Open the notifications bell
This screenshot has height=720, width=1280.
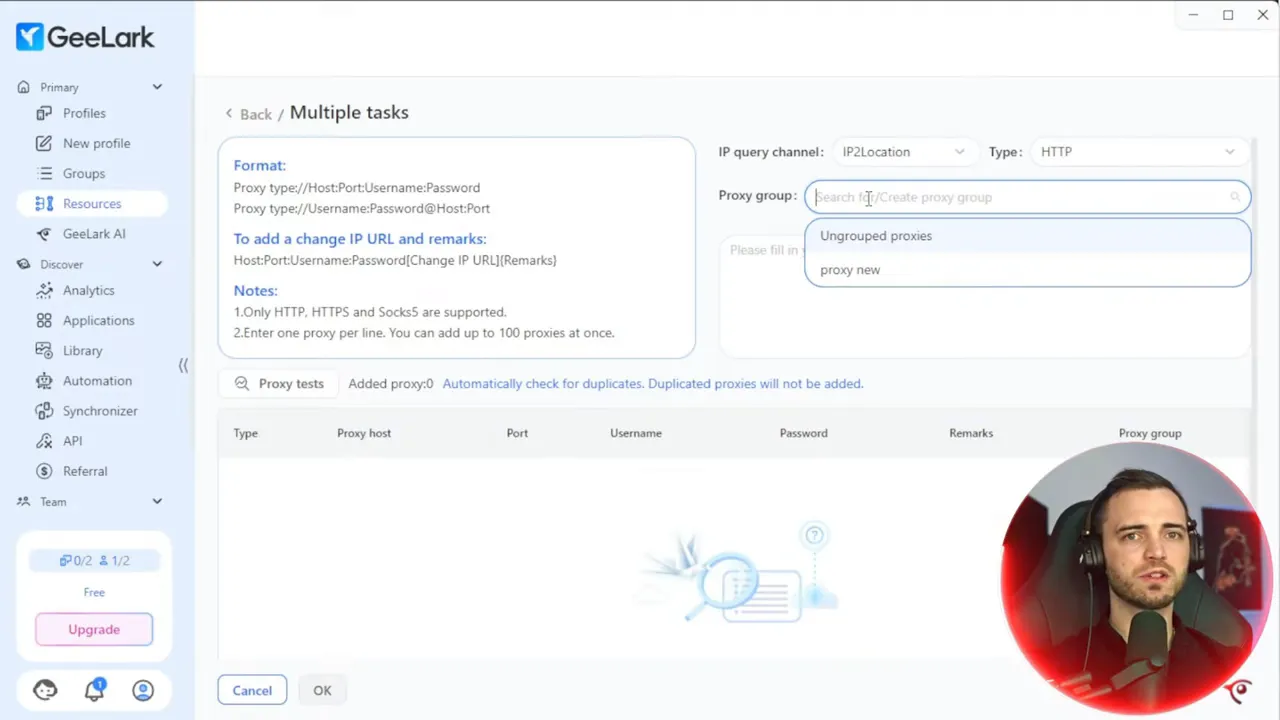tap(94, 690)
